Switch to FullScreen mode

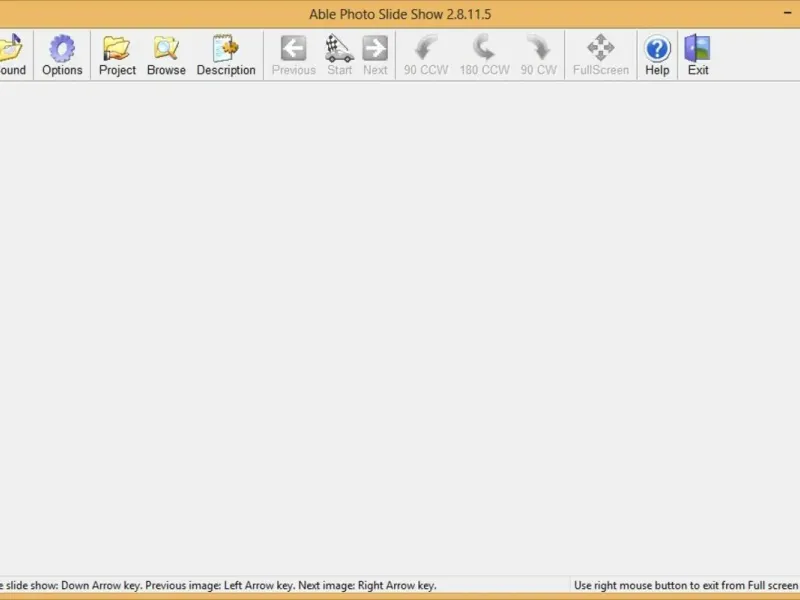click(x=601, y=55)
